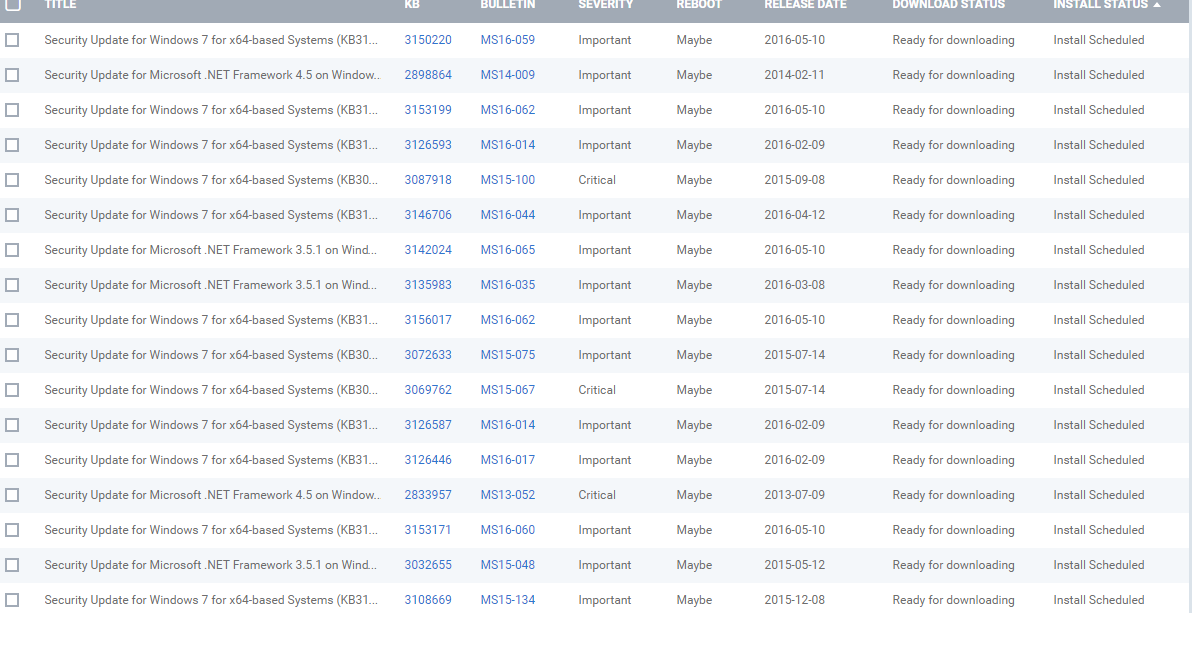Follow the KB 3153171 link

[x=428, y=530]
